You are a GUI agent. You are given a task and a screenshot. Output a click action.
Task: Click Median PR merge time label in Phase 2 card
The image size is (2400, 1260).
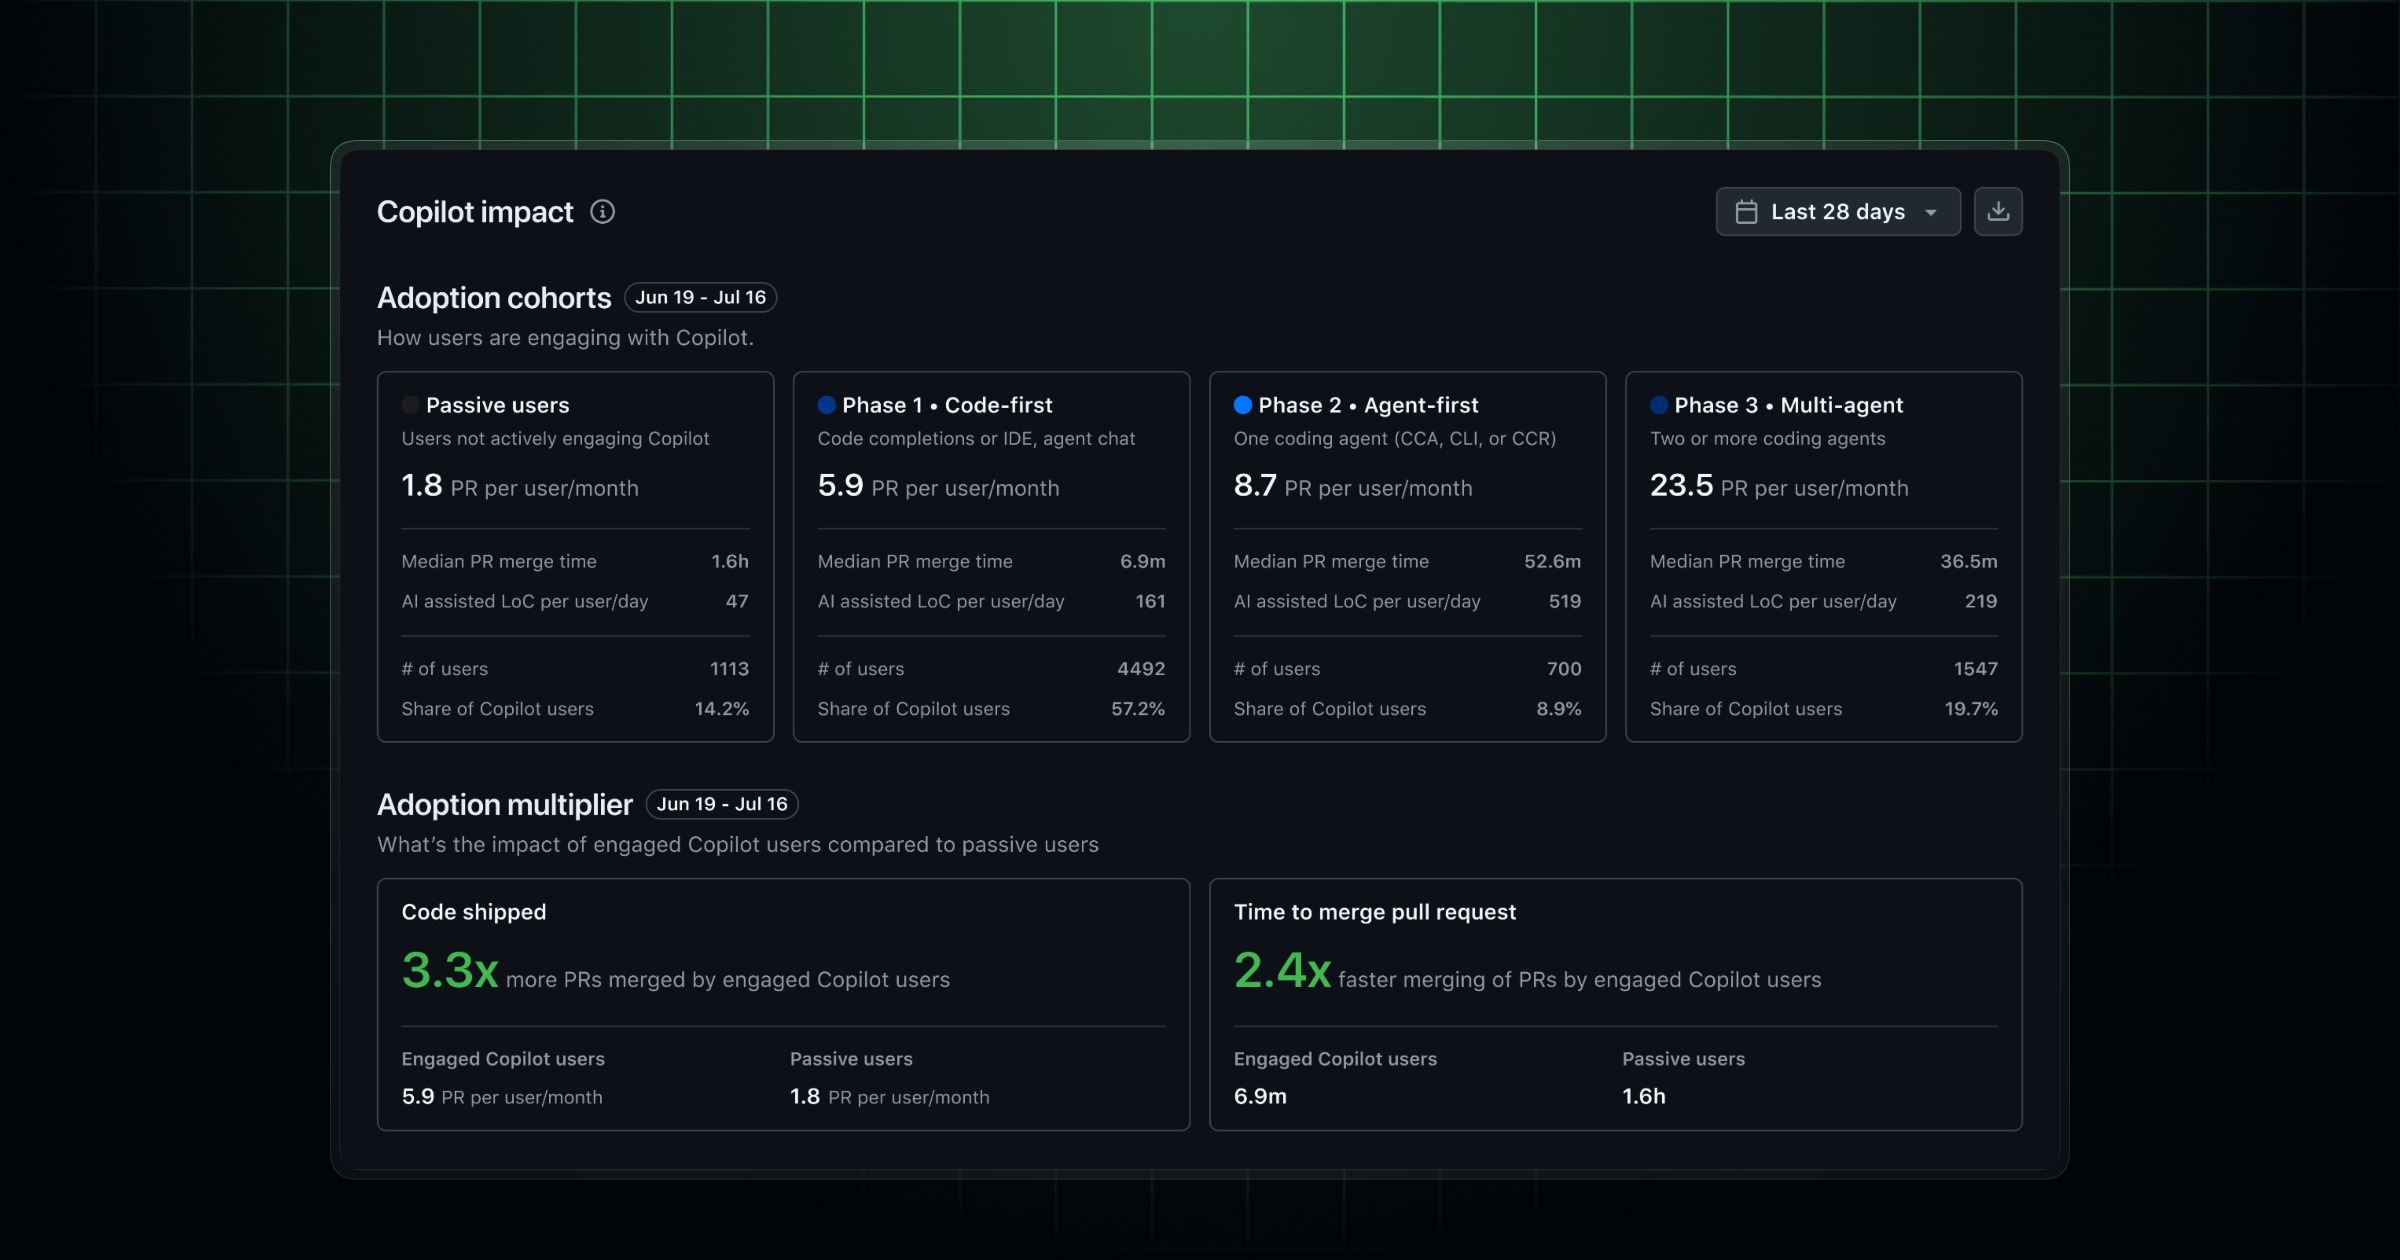point(1331,562)
